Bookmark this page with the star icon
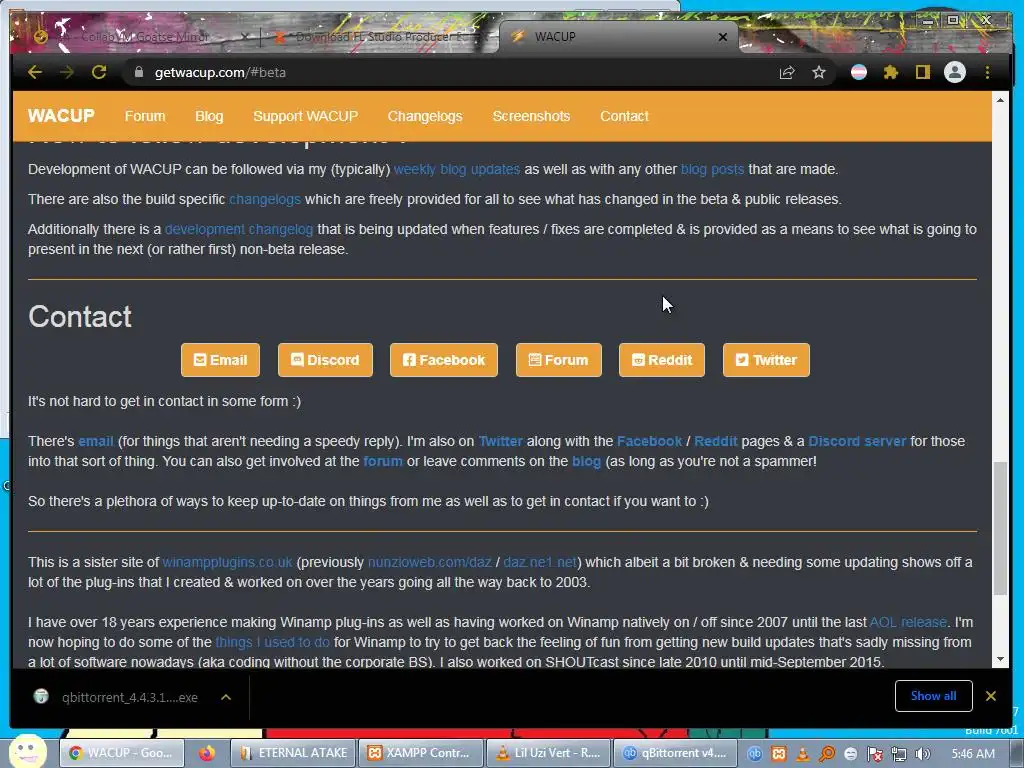1024x768 pixels. point(819,72)
